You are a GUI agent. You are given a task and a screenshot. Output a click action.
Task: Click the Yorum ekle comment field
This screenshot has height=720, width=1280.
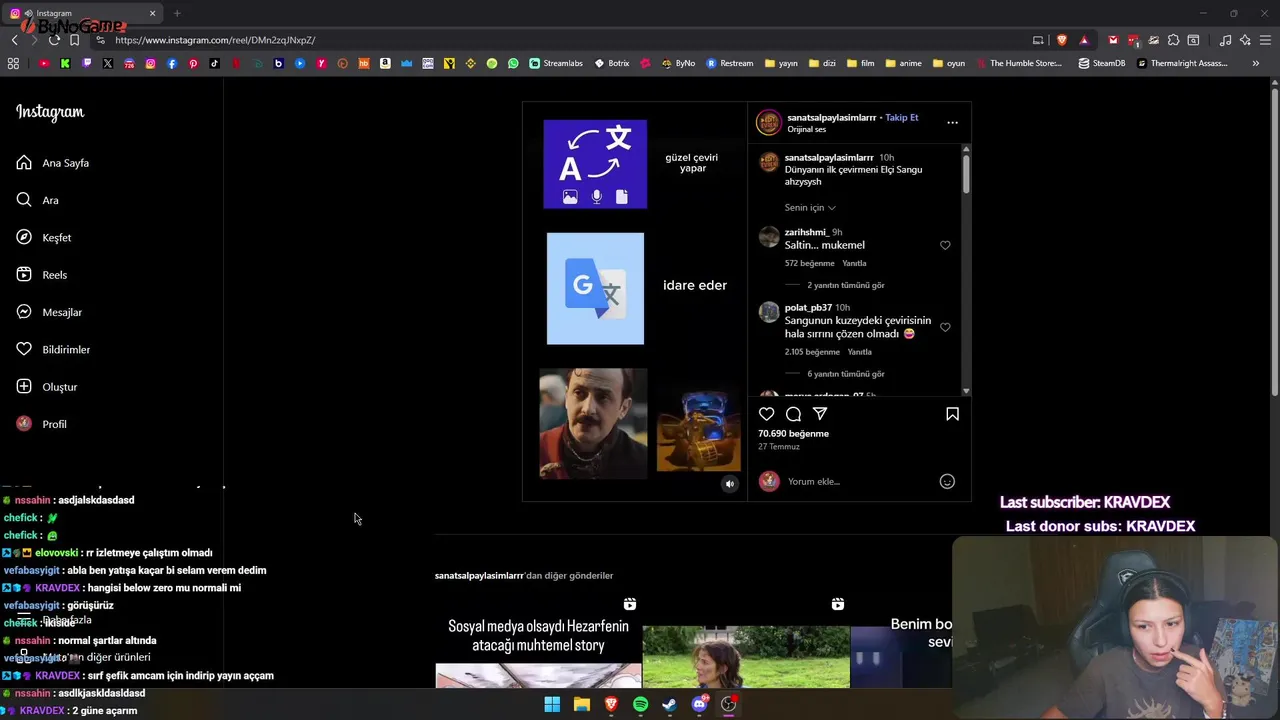point(860,481)
